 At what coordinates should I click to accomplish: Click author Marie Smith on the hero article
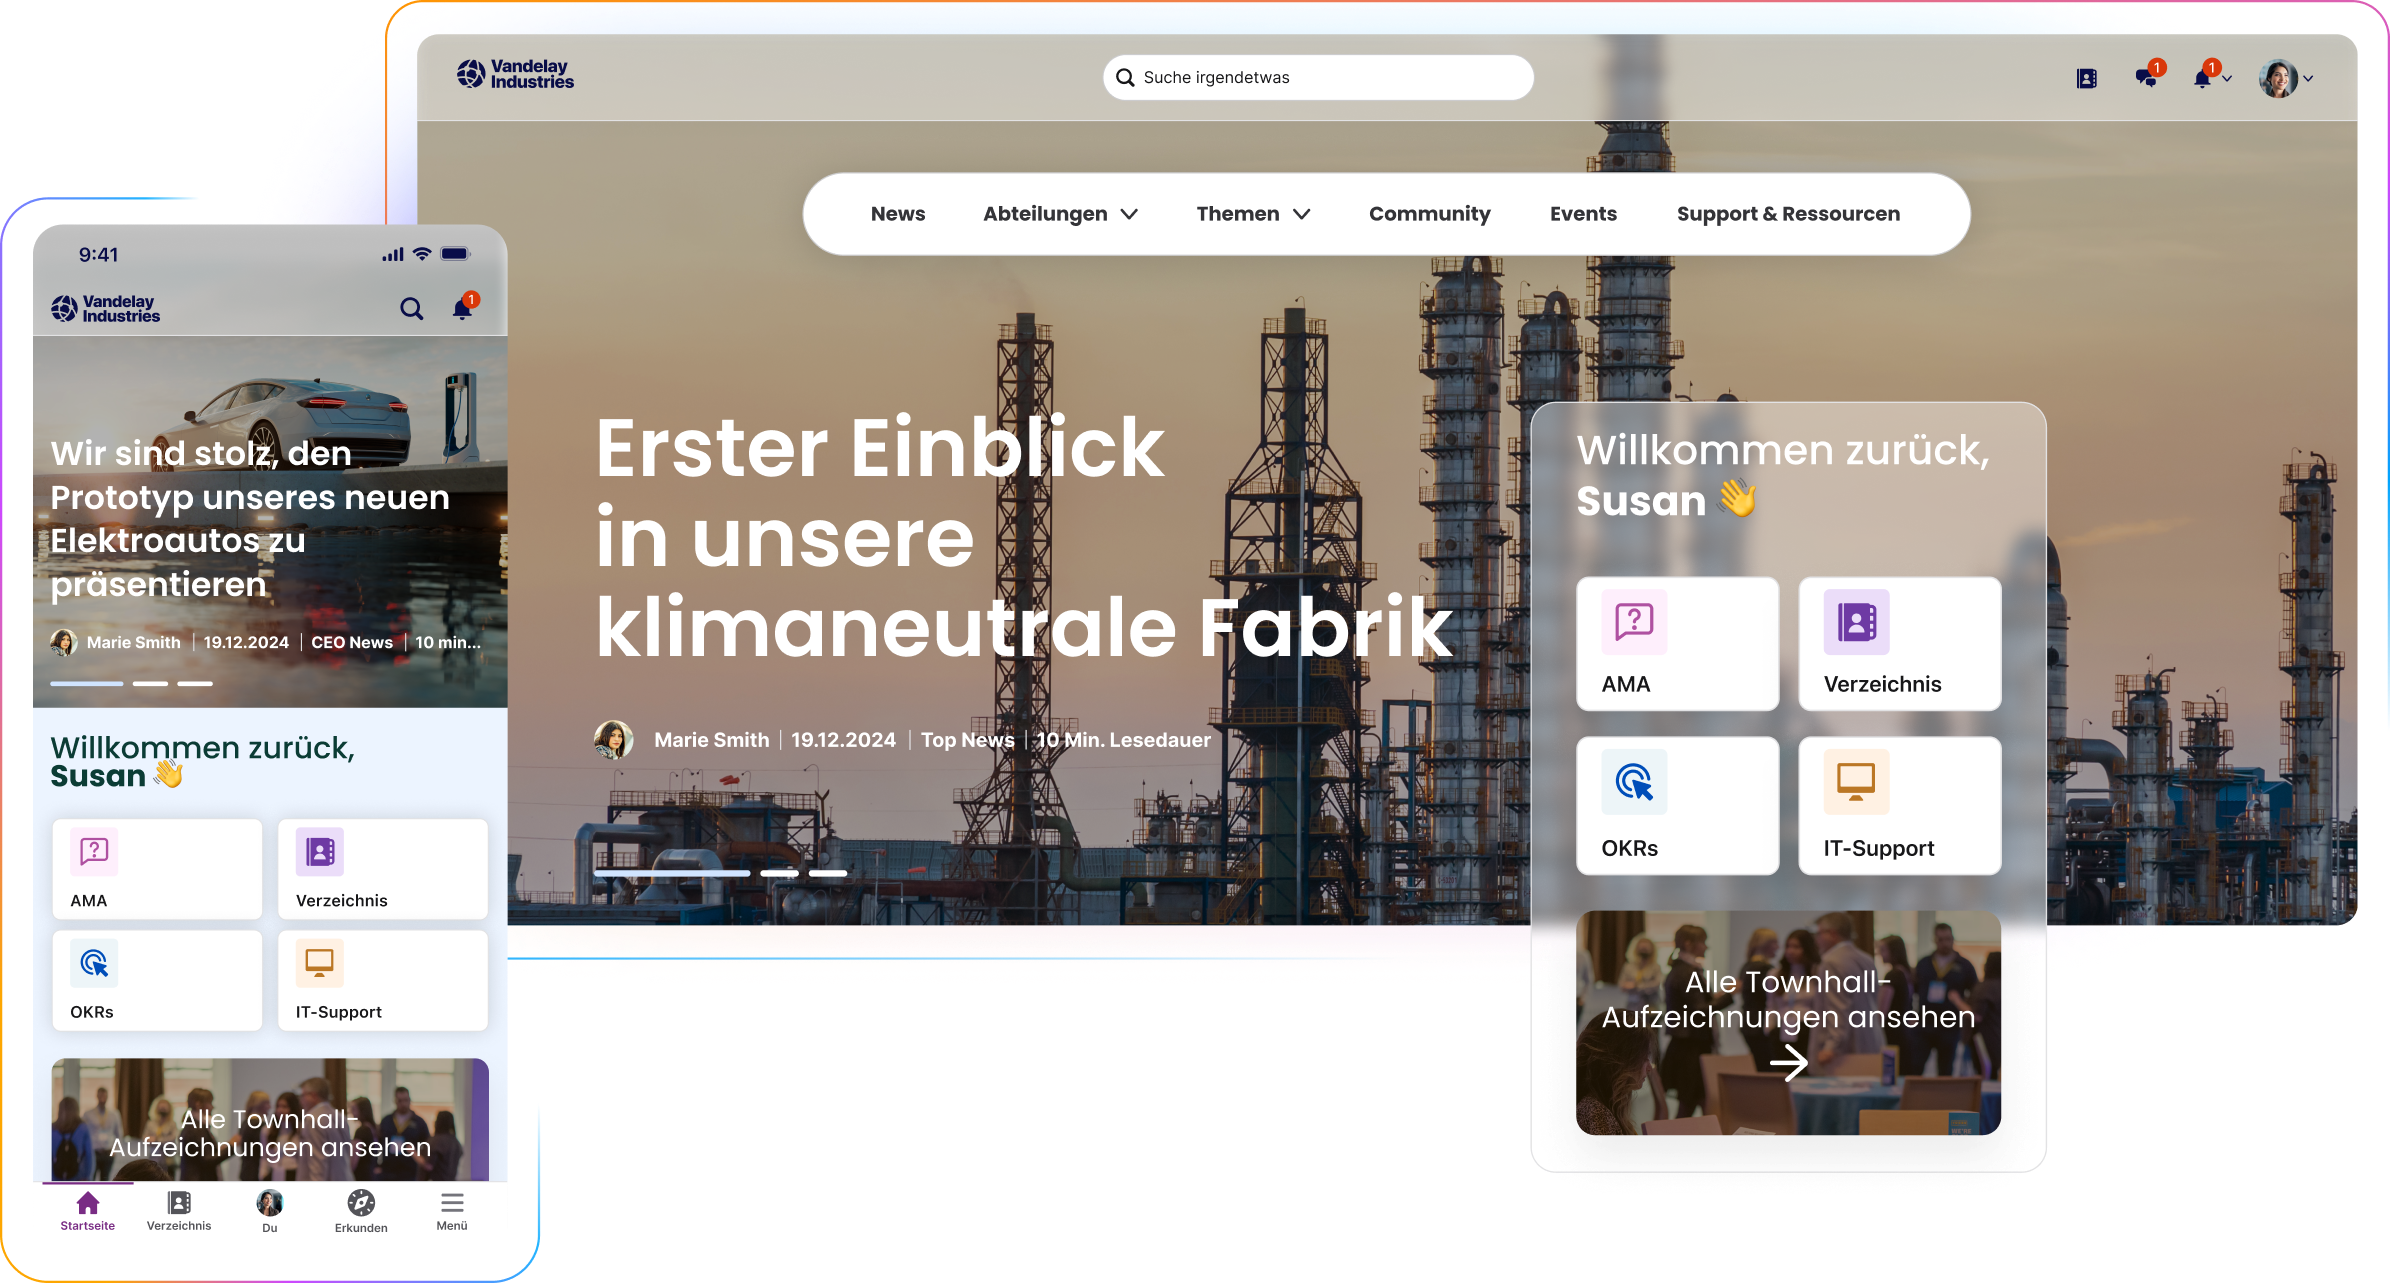coord(711,740)
